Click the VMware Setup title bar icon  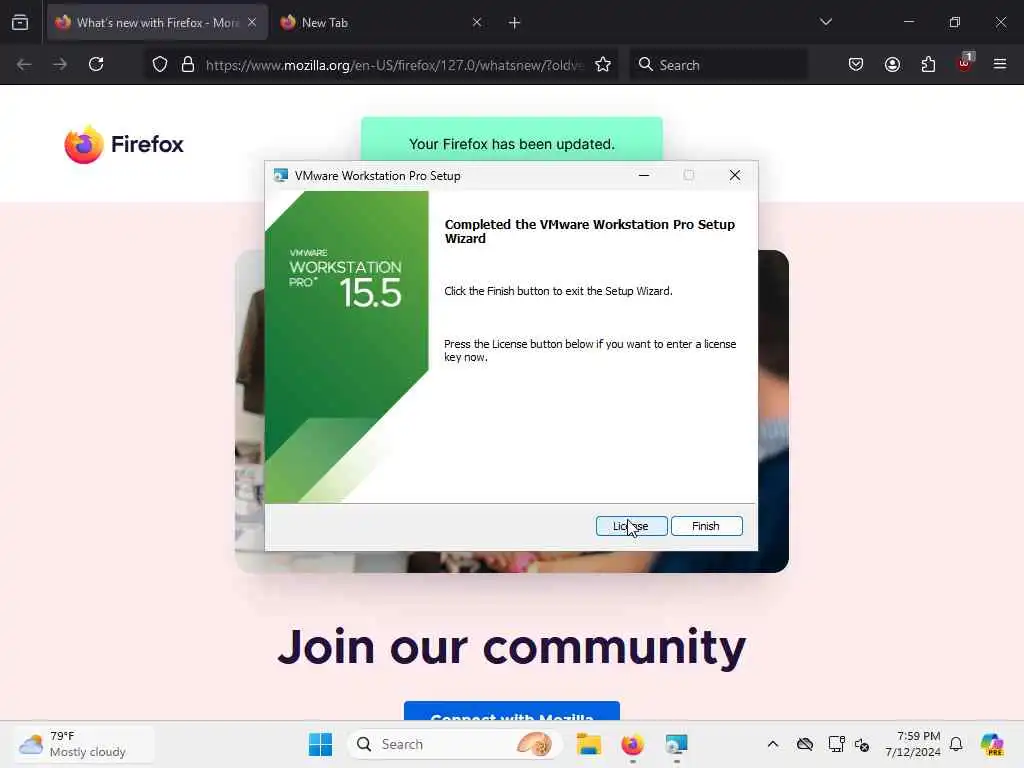click(281, 176)
